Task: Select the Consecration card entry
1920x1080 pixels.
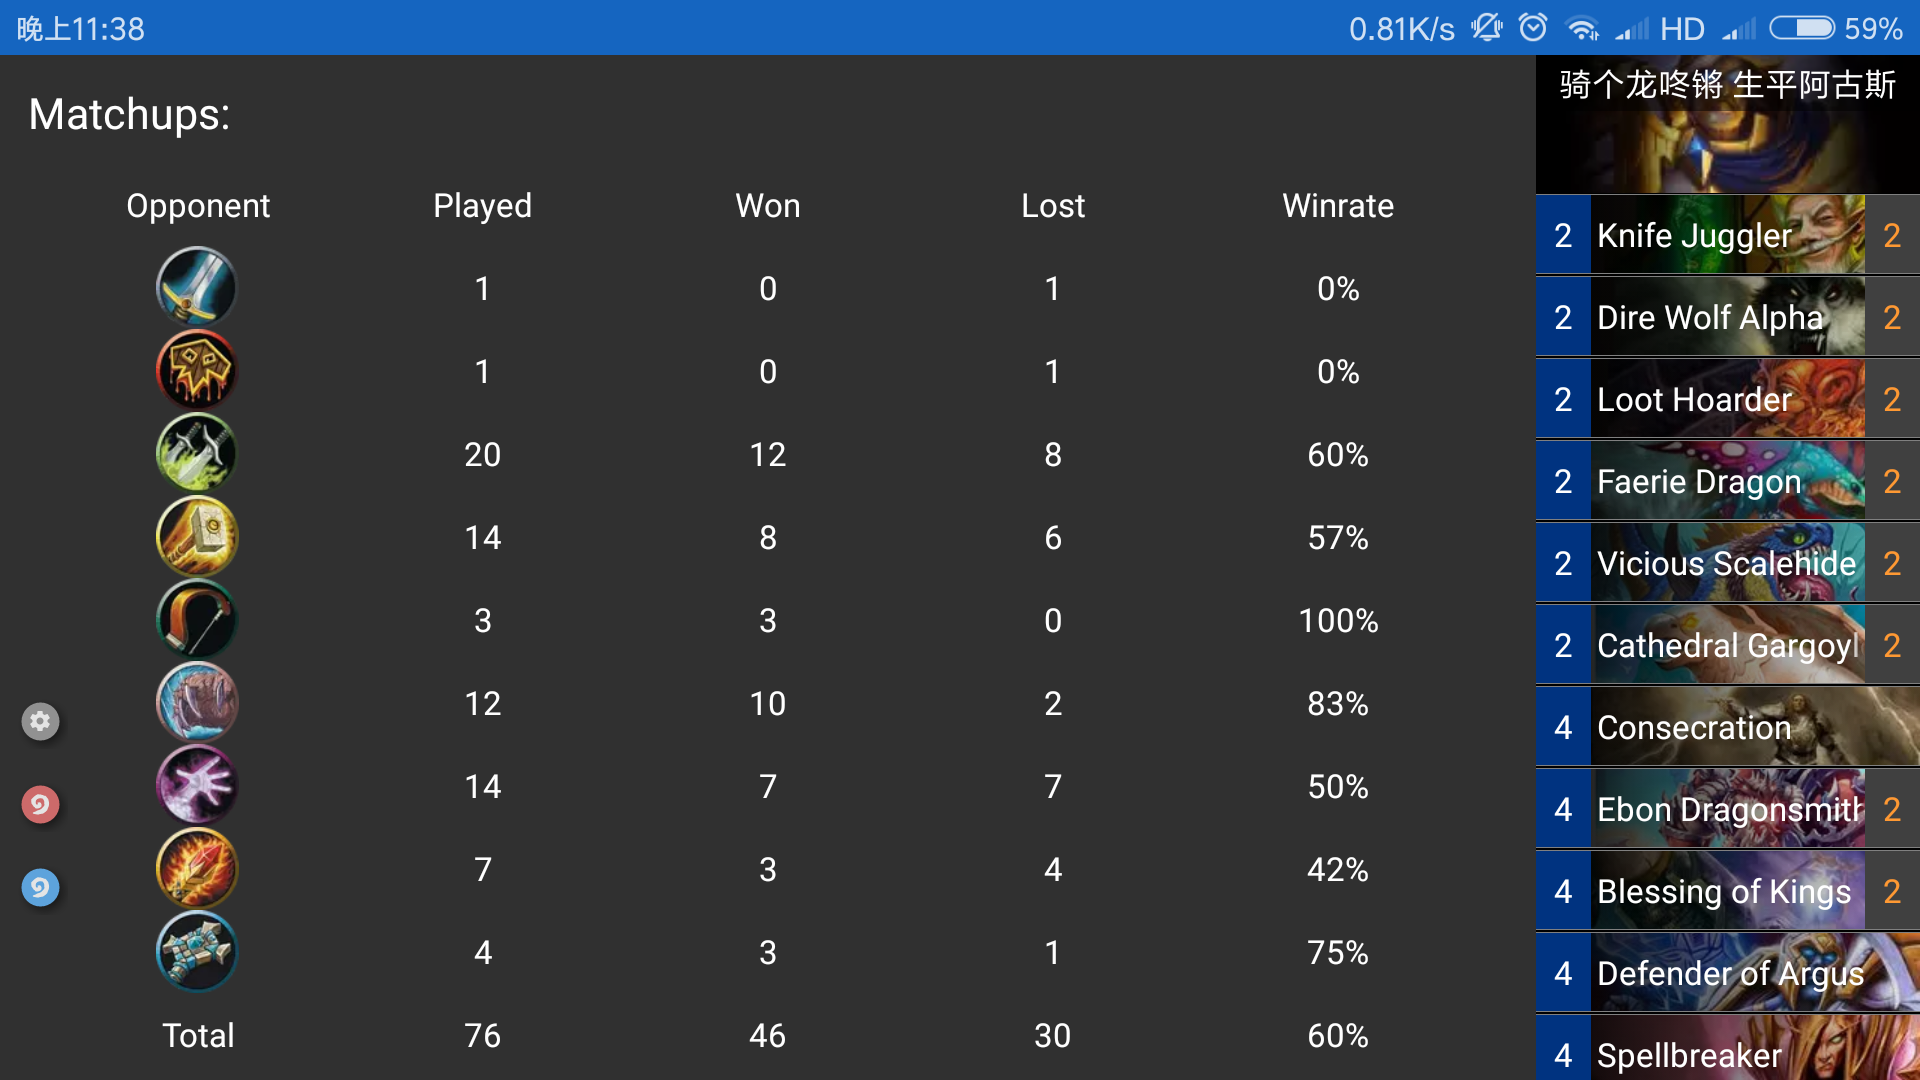Action: pyautogui.click(x=1727, y=728)
